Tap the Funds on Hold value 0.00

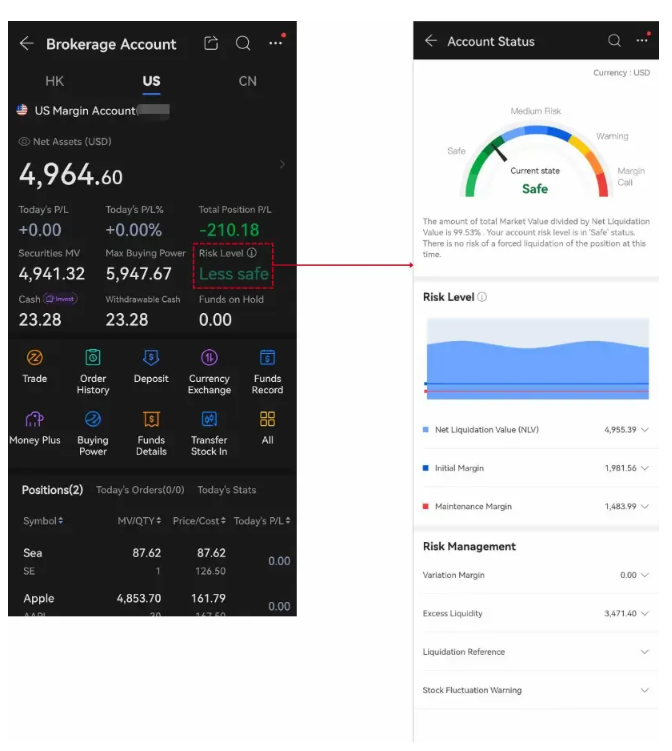[x=215, y=319]
